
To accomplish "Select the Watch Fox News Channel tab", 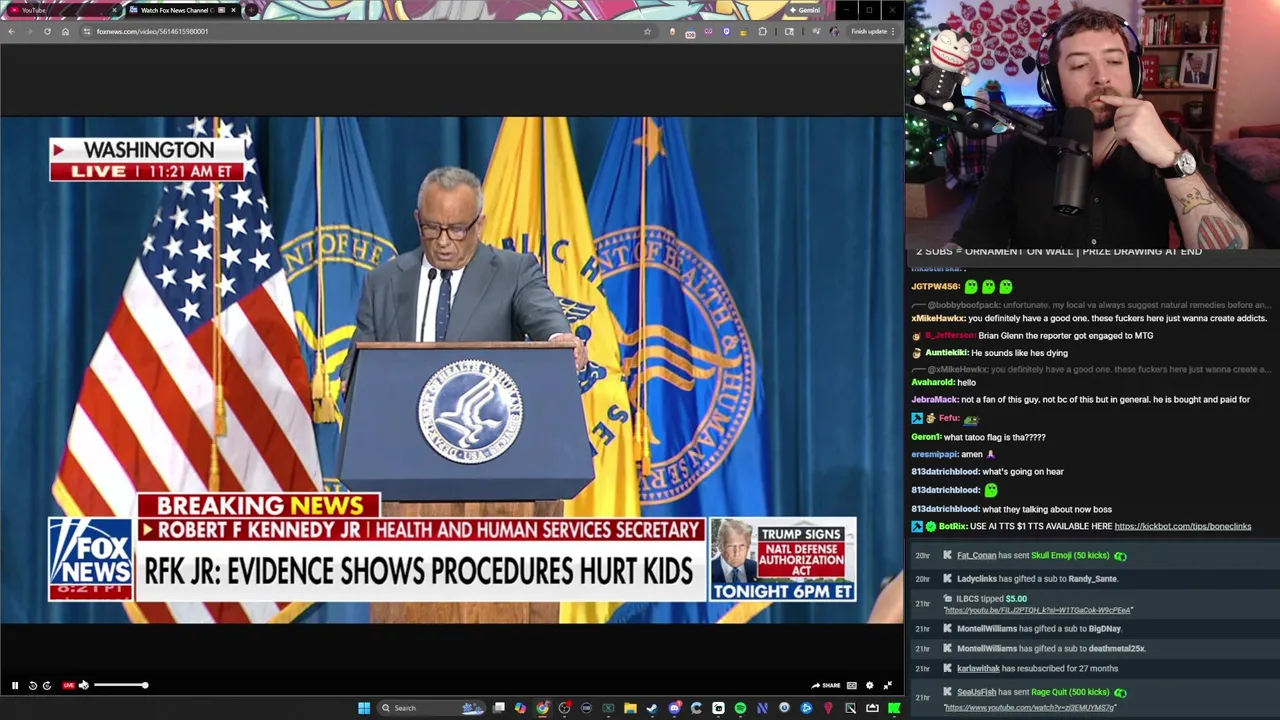I will coord(175,10).
